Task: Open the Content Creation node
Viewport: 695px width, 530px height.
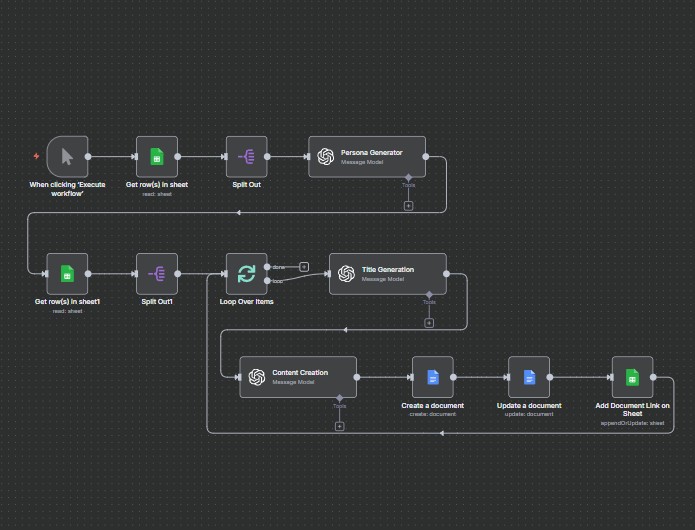Action: coord(297,377)
